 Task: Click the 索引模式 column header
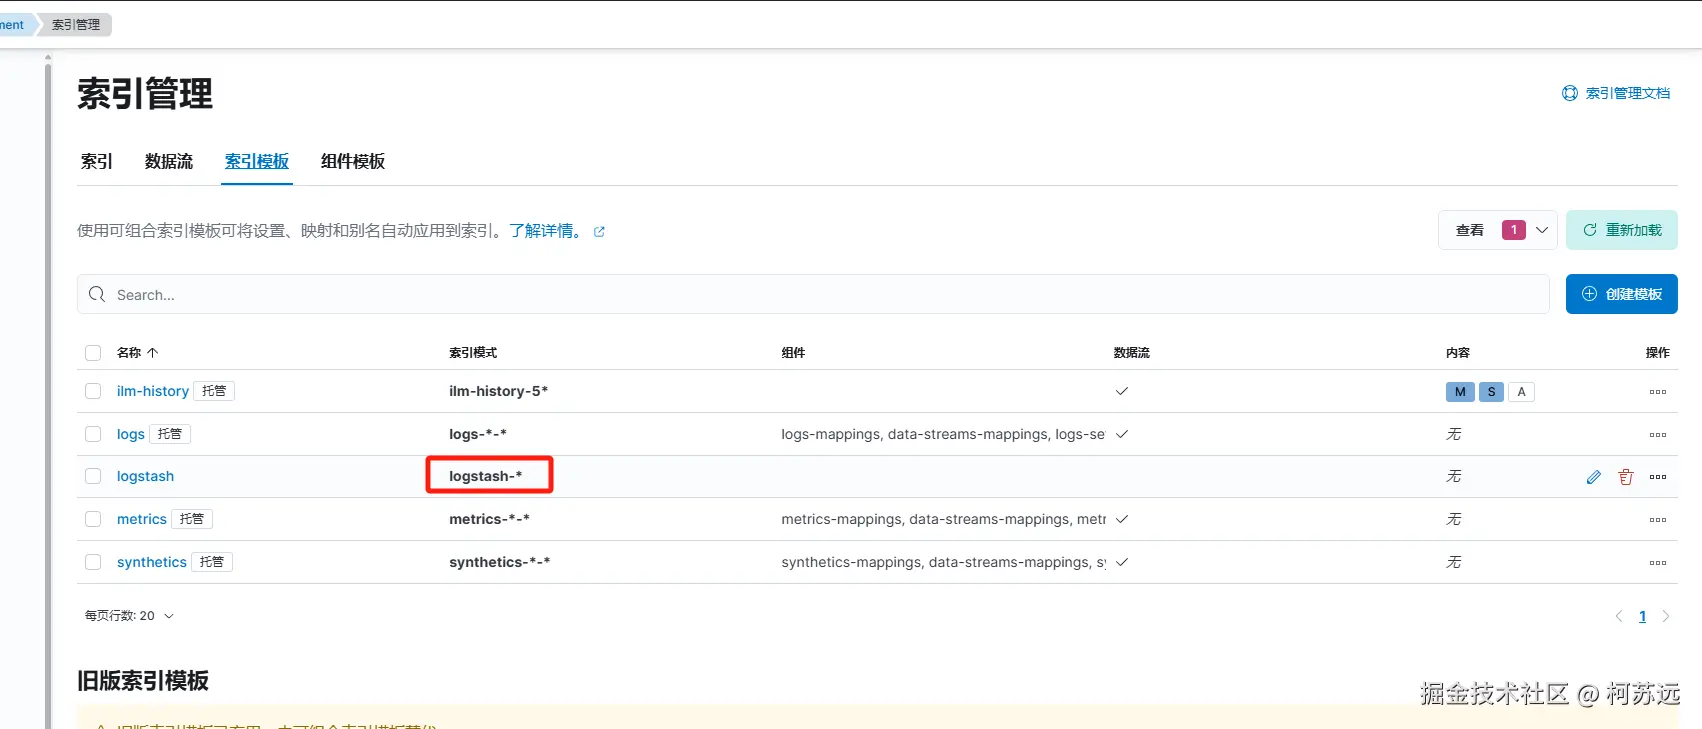click(x=473, y=353)
